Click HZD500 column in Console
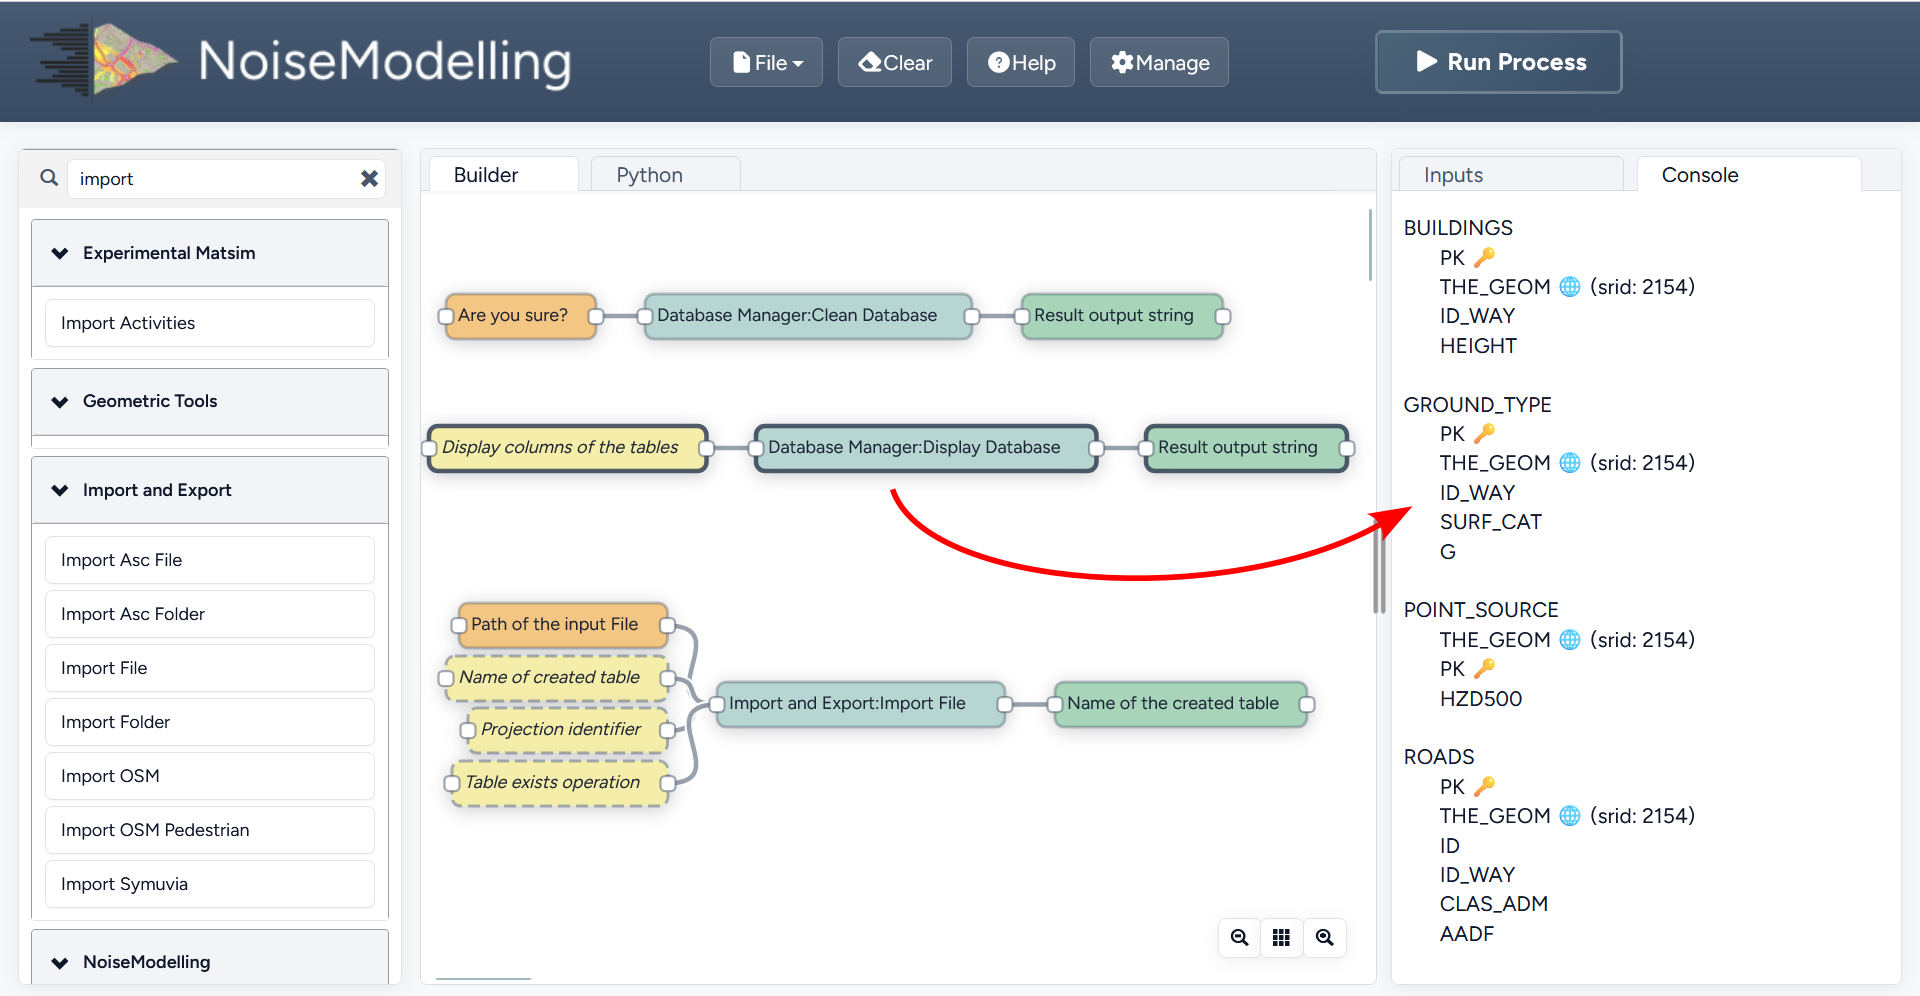Screen dimensions: 1920x996 tap(1481, 699)
